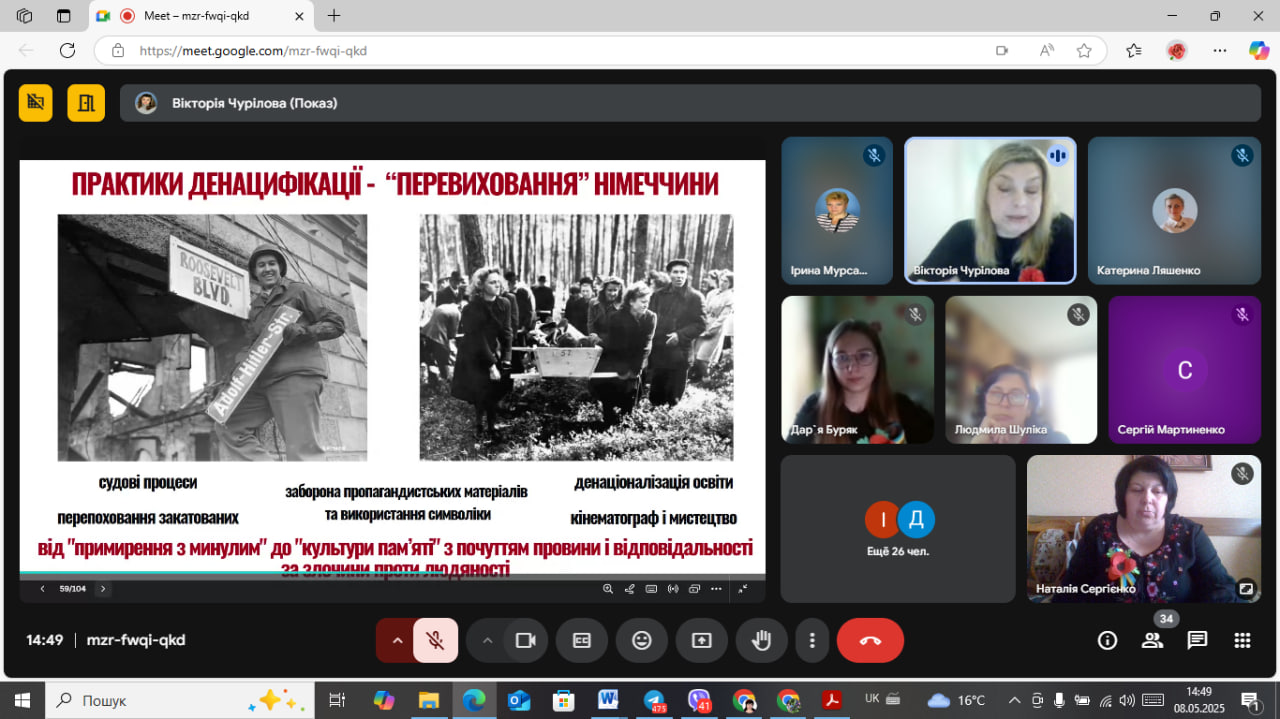
Task: Open meeting details info icon
Action: 1107,640
